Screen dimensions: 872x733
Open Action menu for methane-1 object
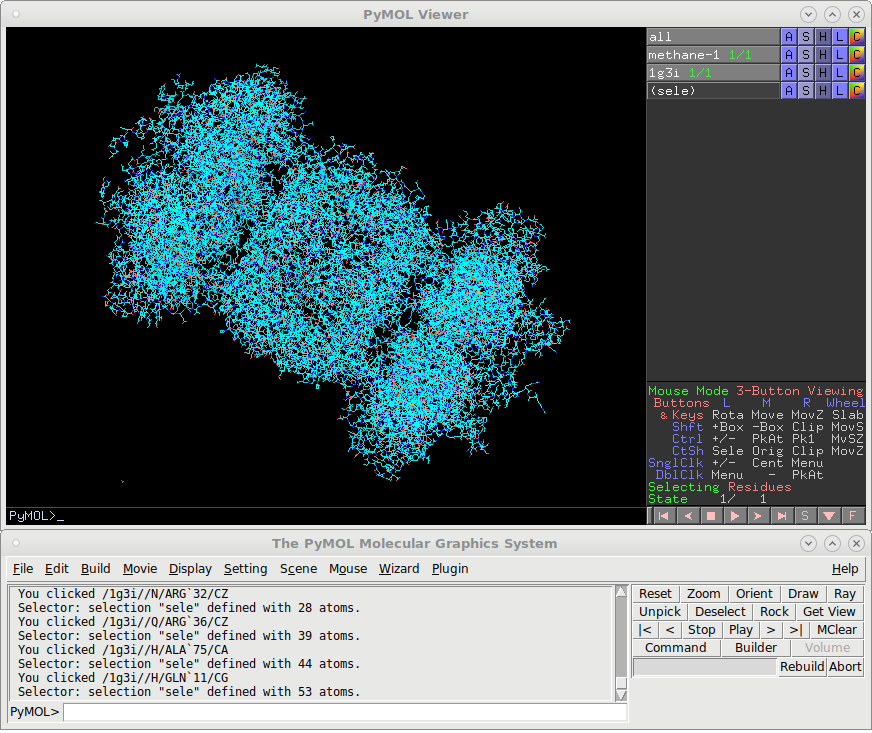pos(789,55)
